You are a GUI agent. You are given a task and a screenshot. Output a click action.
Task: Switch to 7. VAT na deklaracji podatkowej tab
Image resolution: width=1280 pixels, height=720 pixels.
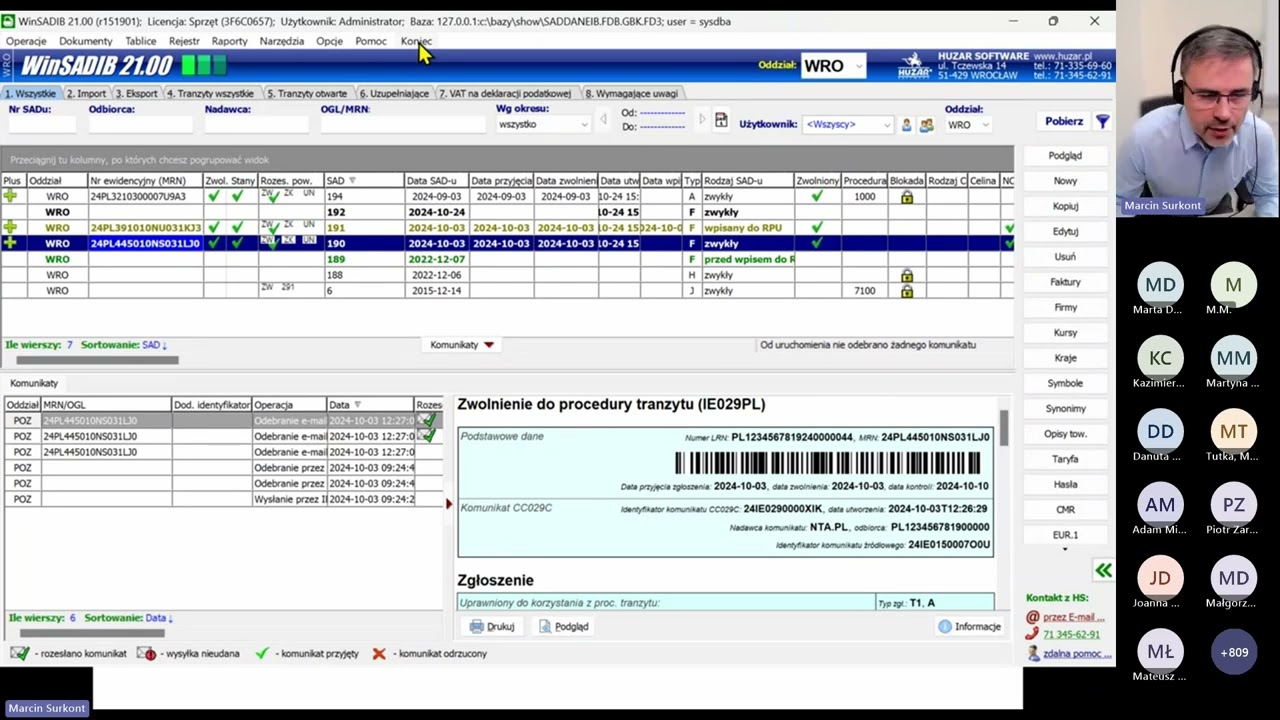tap(505, 93)
